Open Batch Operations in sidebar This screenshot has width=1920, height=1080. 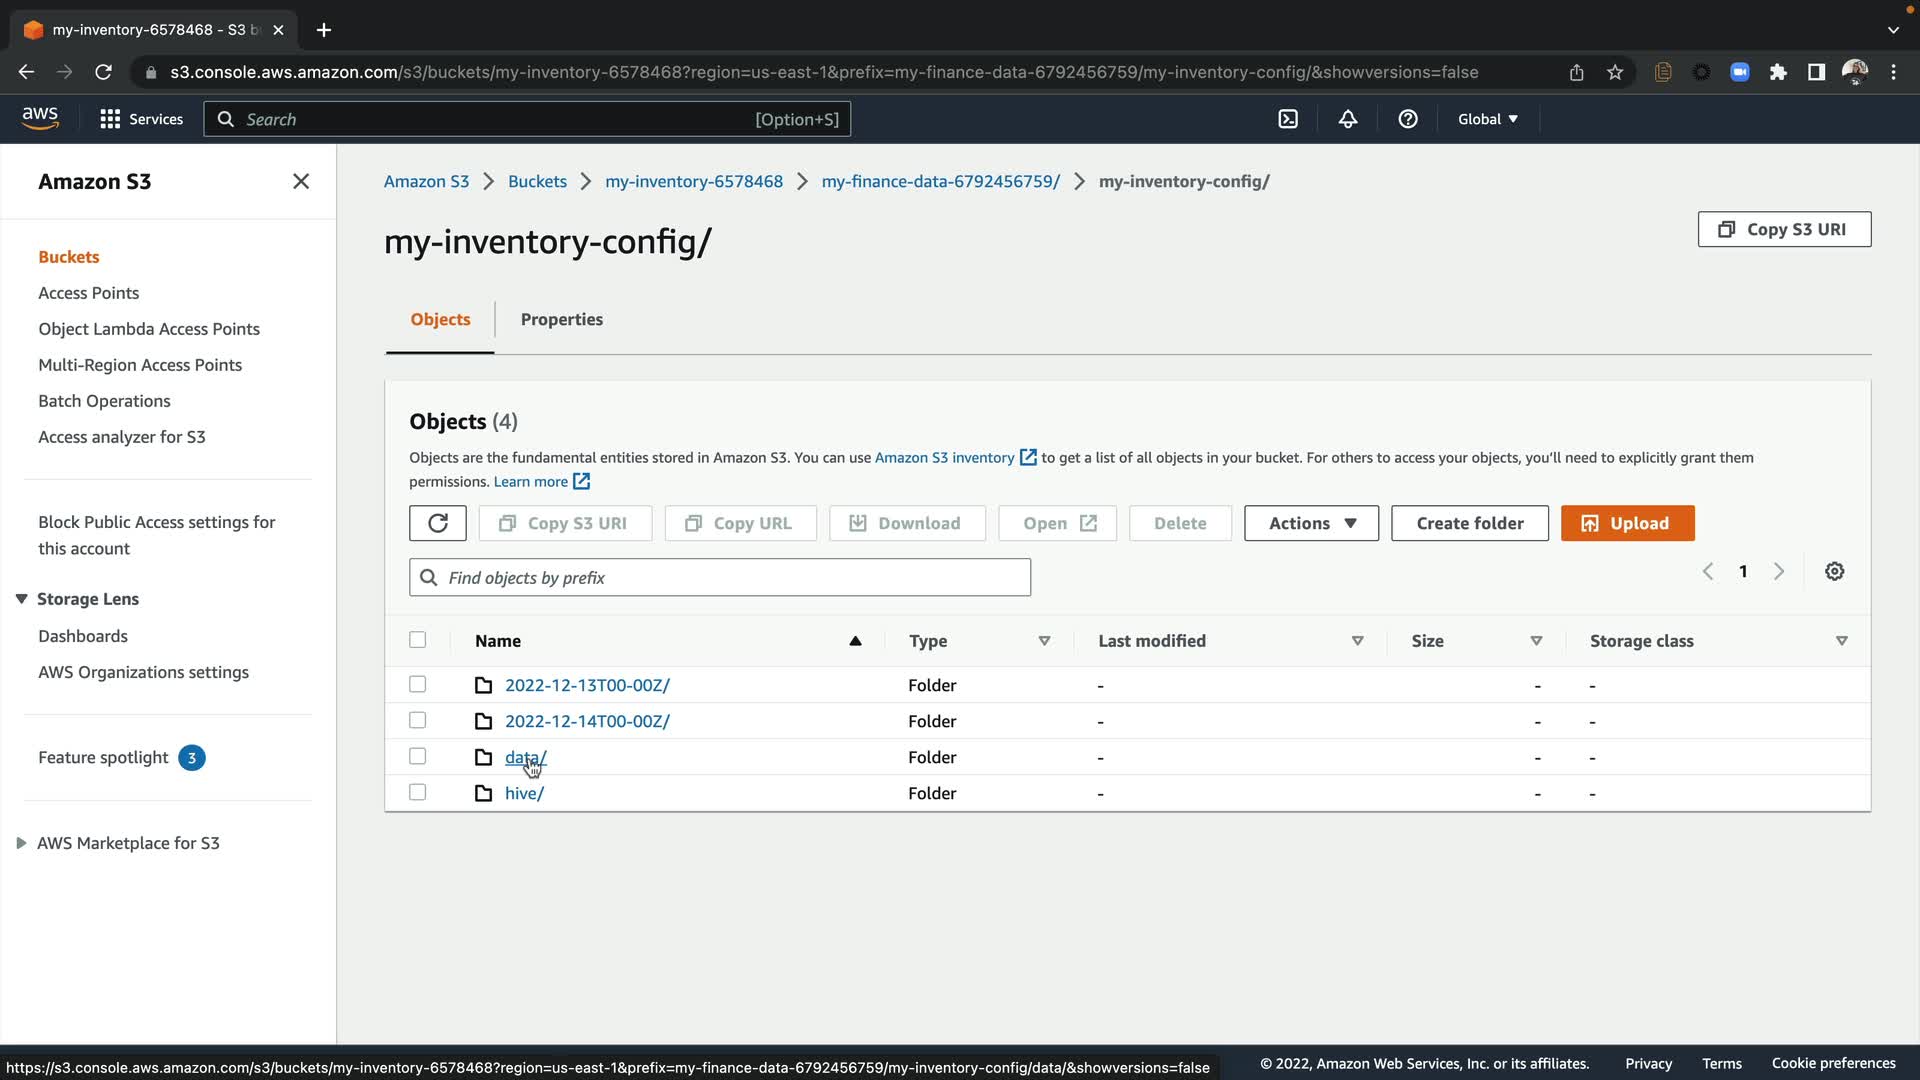[x=104, y=401]
